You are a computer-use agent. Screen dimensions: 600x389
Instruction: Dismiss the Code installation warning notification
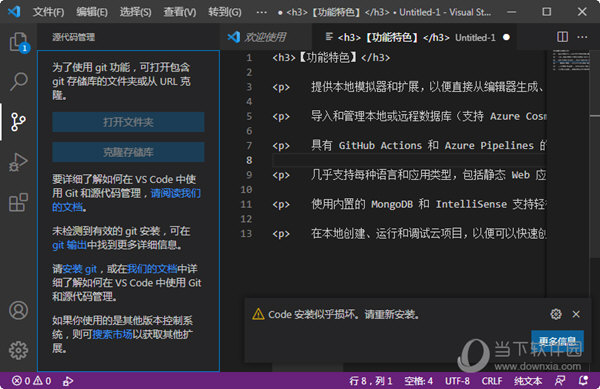click(576, 314)
